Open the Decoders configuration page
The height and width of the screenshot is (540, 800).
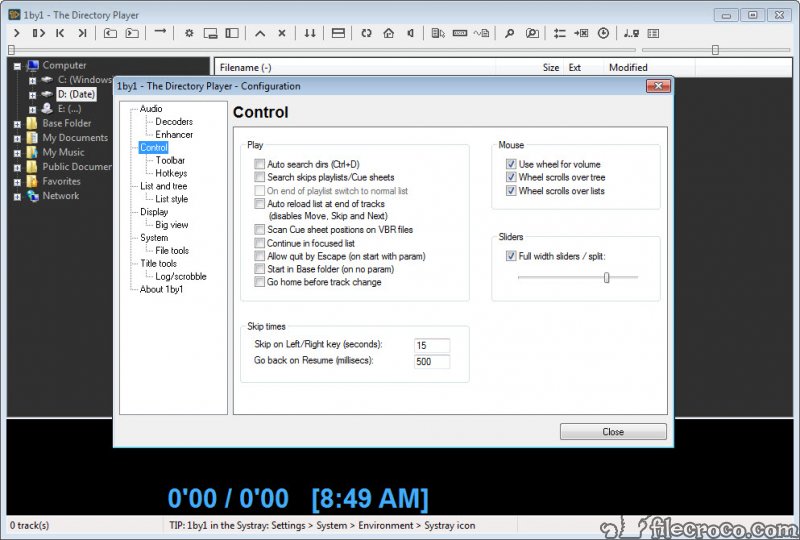[x=174, y=121]
